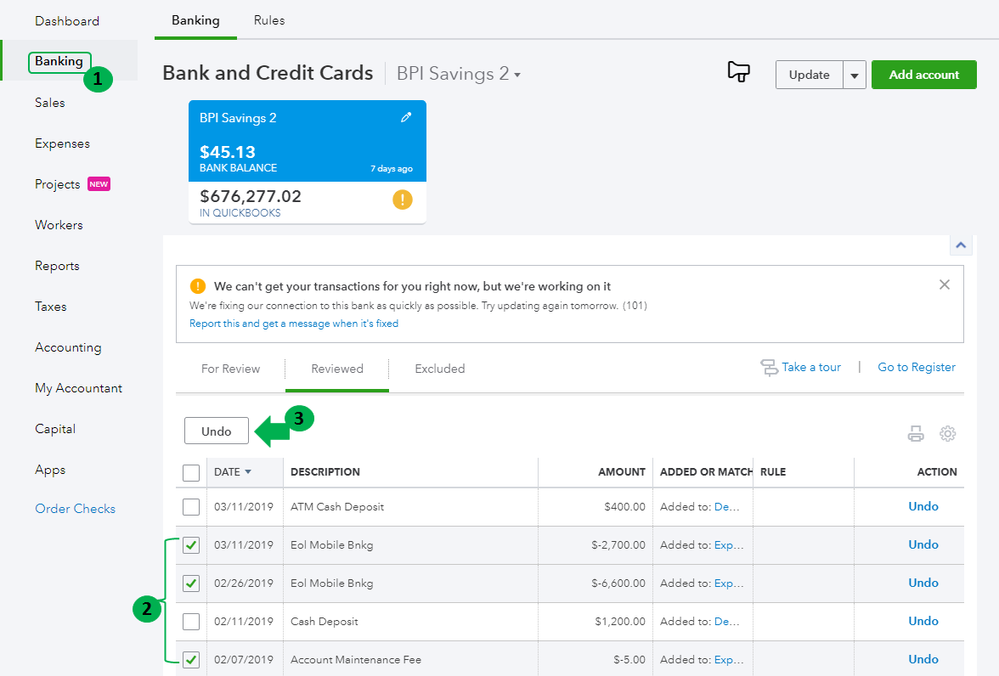This screenshot has width=999, height=676.
Task: Dismiss the connection warning banner
Action: pos(944,285)
